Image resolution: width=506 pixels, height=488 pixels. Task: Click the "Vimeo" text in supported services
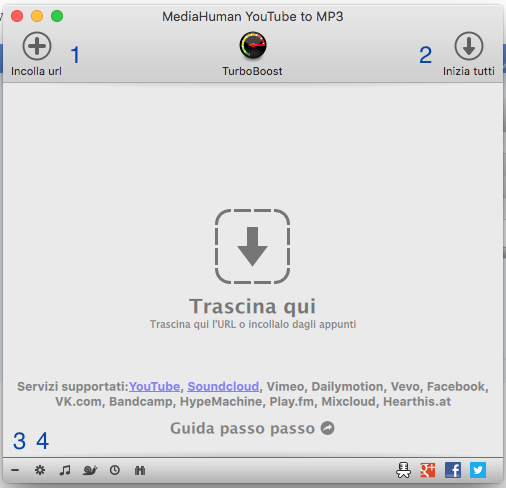point(285,386)
